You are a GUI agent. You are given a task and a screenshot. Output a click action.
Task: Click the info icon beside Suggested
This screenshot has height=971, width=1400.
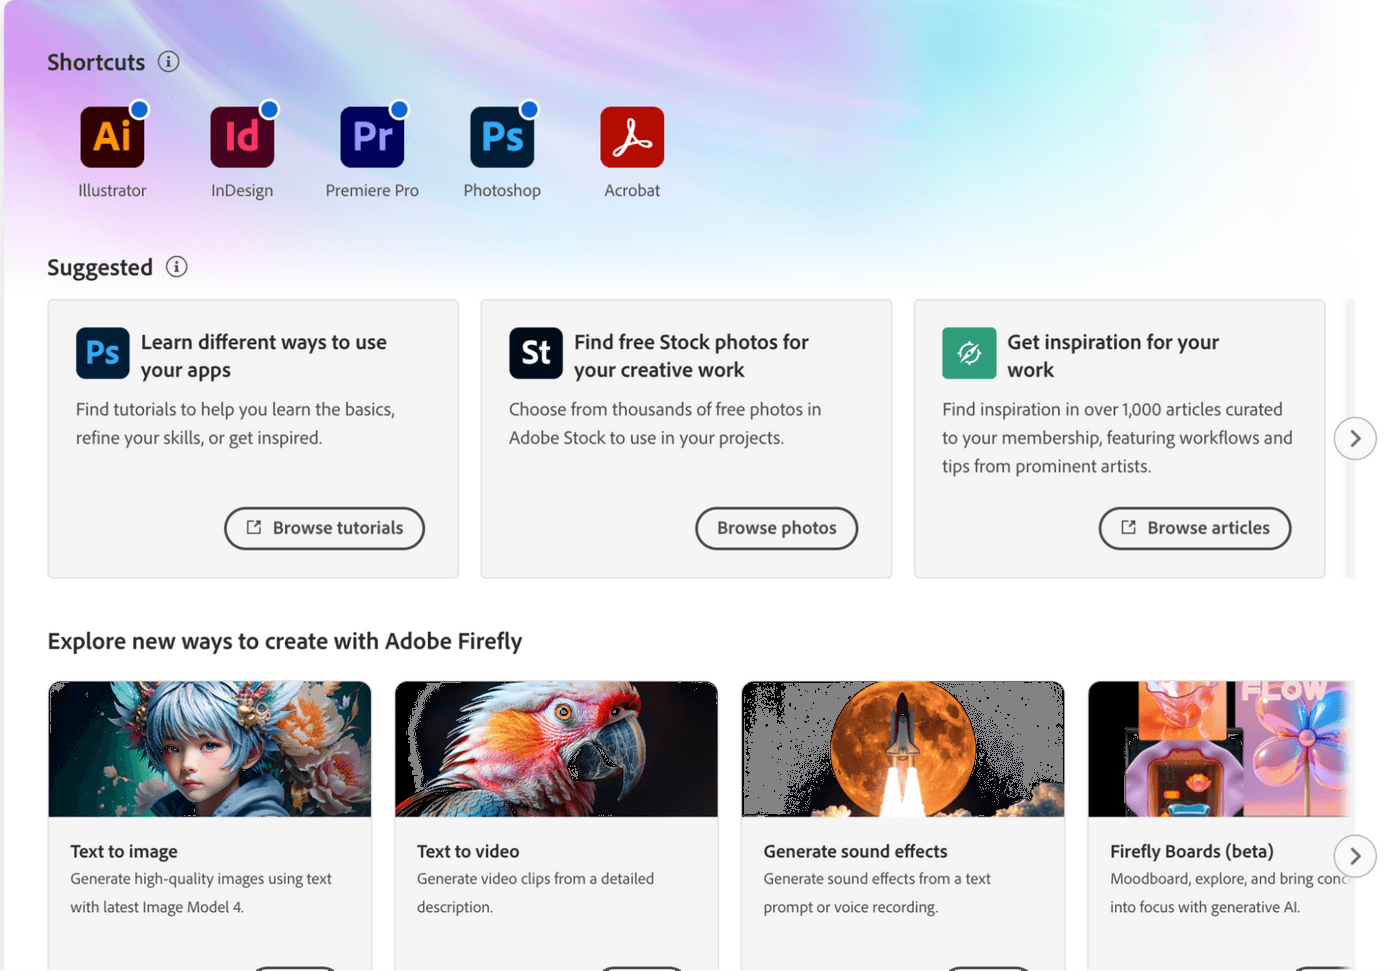pyautogui.click(x=176, y=267)
